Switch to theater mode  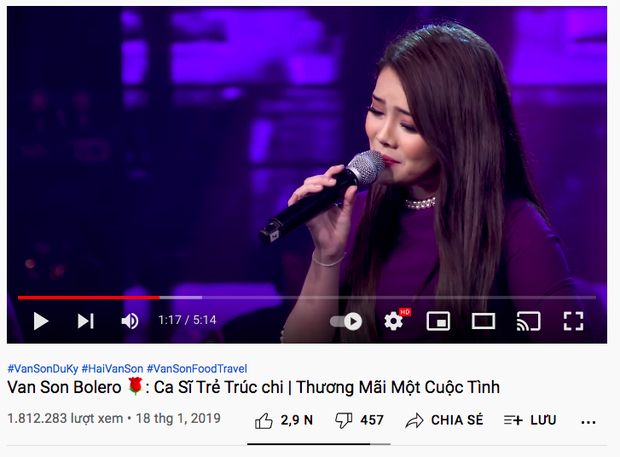pyautogui.click(x=483, y=321)
